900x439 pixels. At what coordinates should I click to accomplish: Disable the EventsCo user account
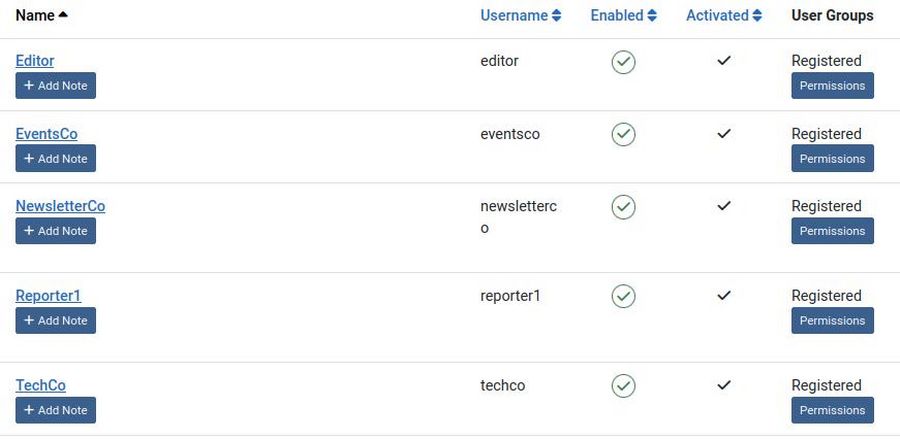[623, 134]
